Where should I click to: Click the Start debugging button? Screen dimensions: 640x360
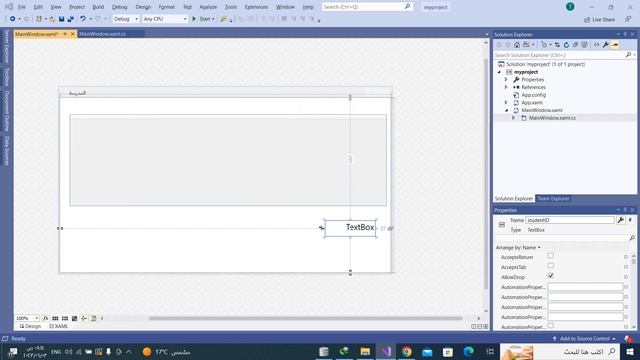203,19
